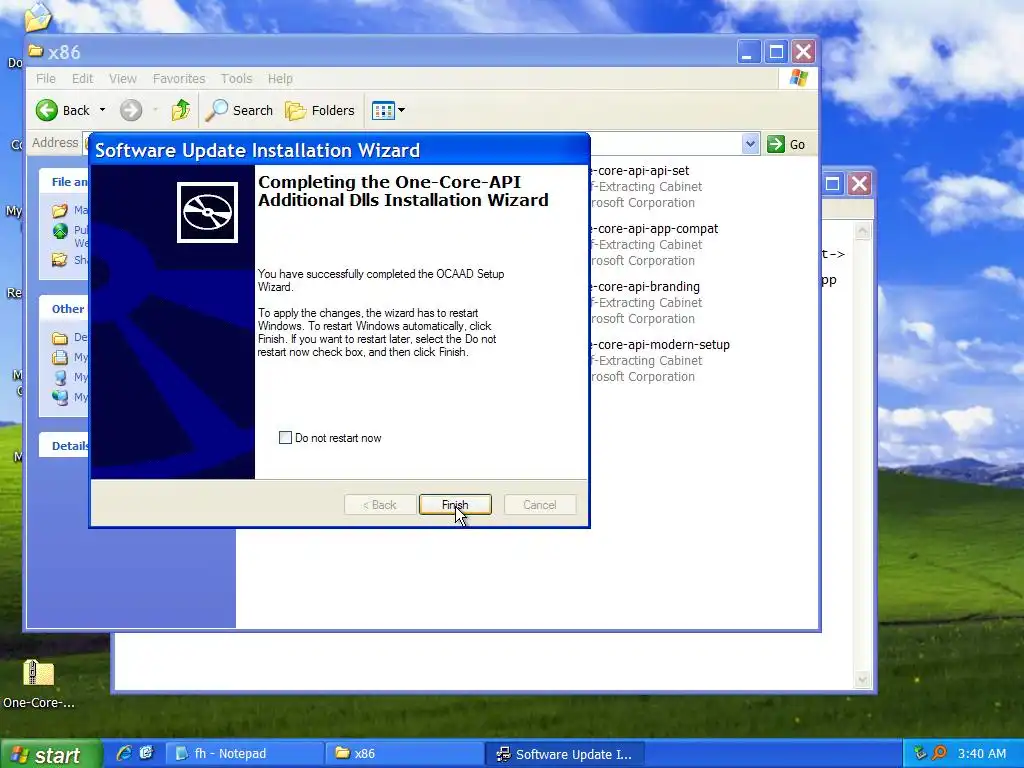Open the View menu in x86 window
1024x768 pixels.
pos(123,78)
